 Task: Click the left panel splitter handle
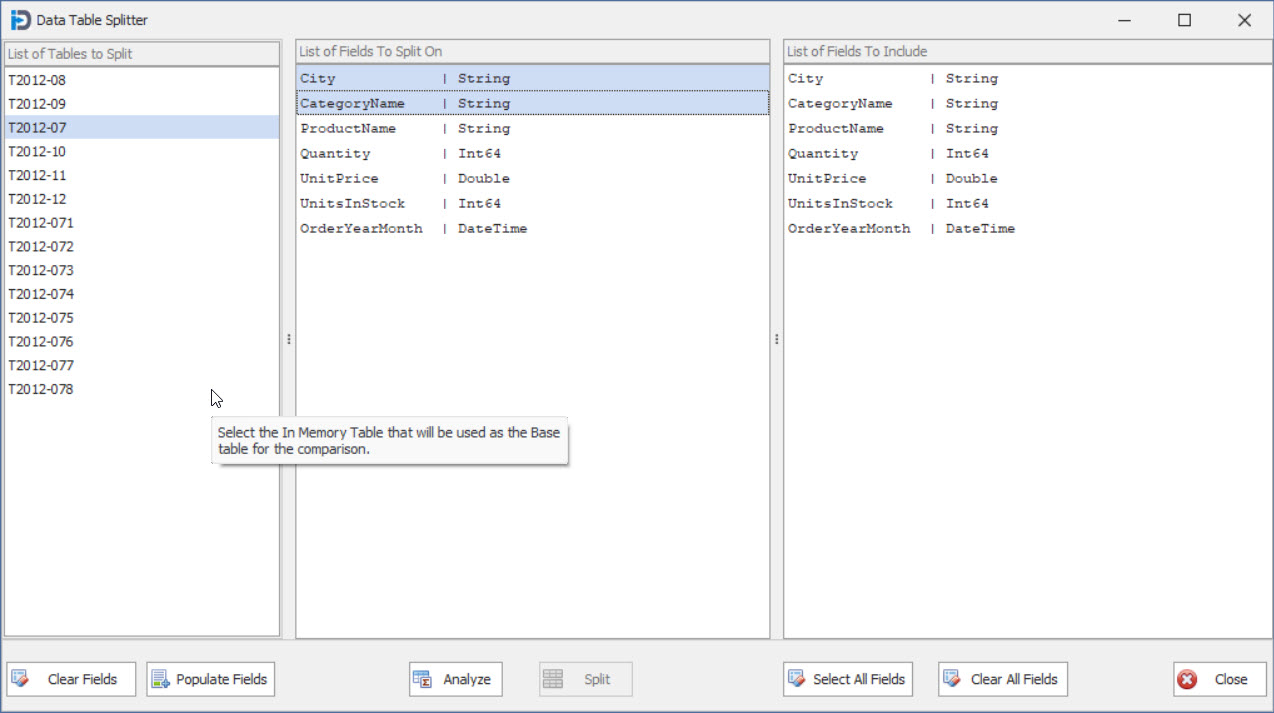tap(288, 339)
